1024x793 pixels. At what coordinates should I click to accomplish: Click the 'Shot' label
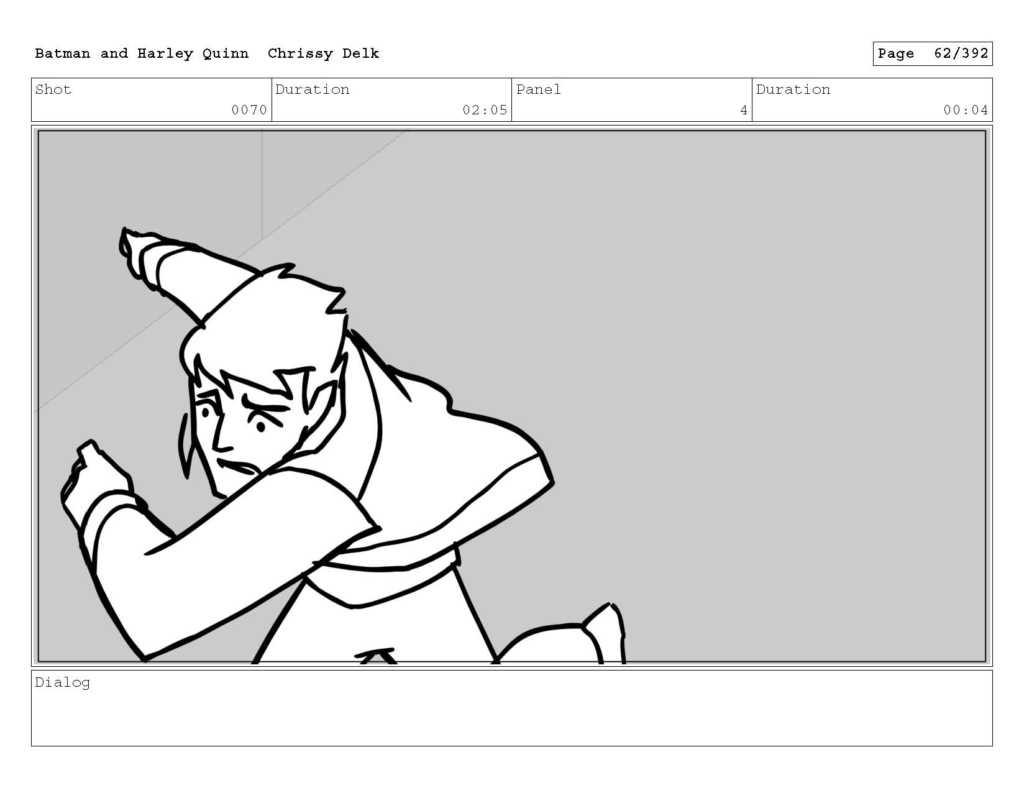(53, 89)
